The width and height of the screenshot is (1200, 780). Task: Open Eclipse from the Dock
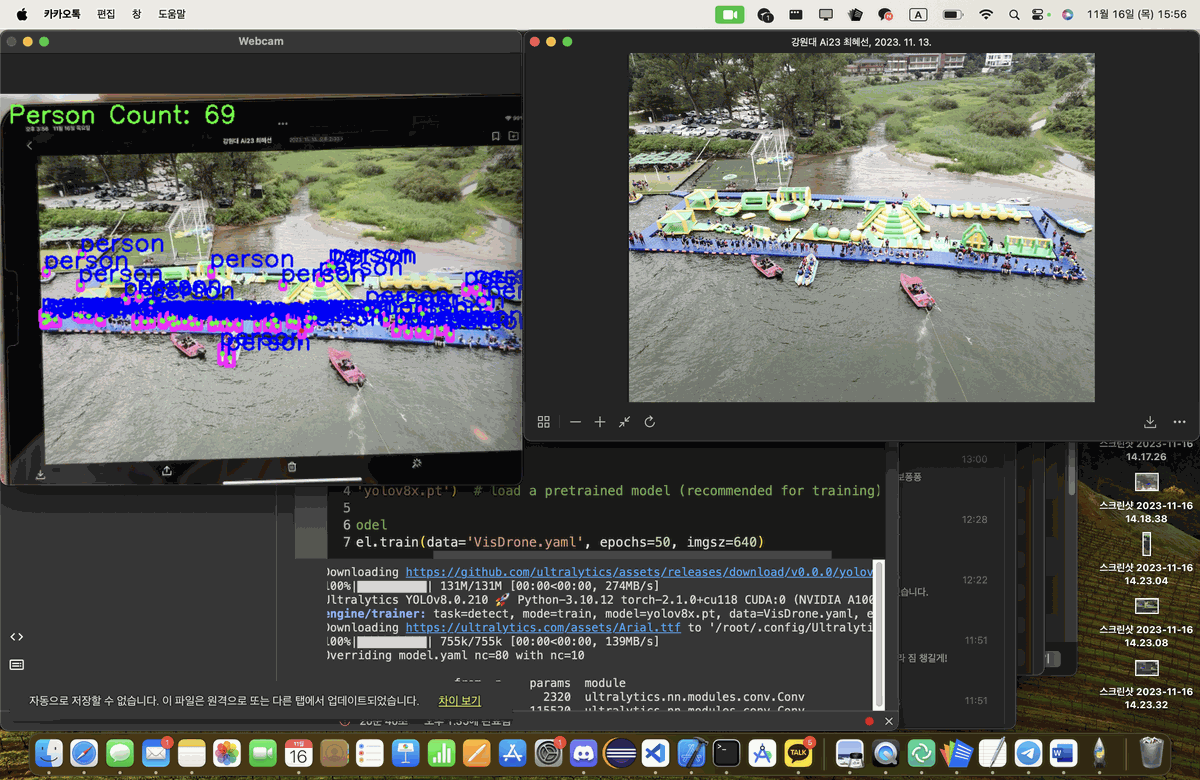point(619,753)
